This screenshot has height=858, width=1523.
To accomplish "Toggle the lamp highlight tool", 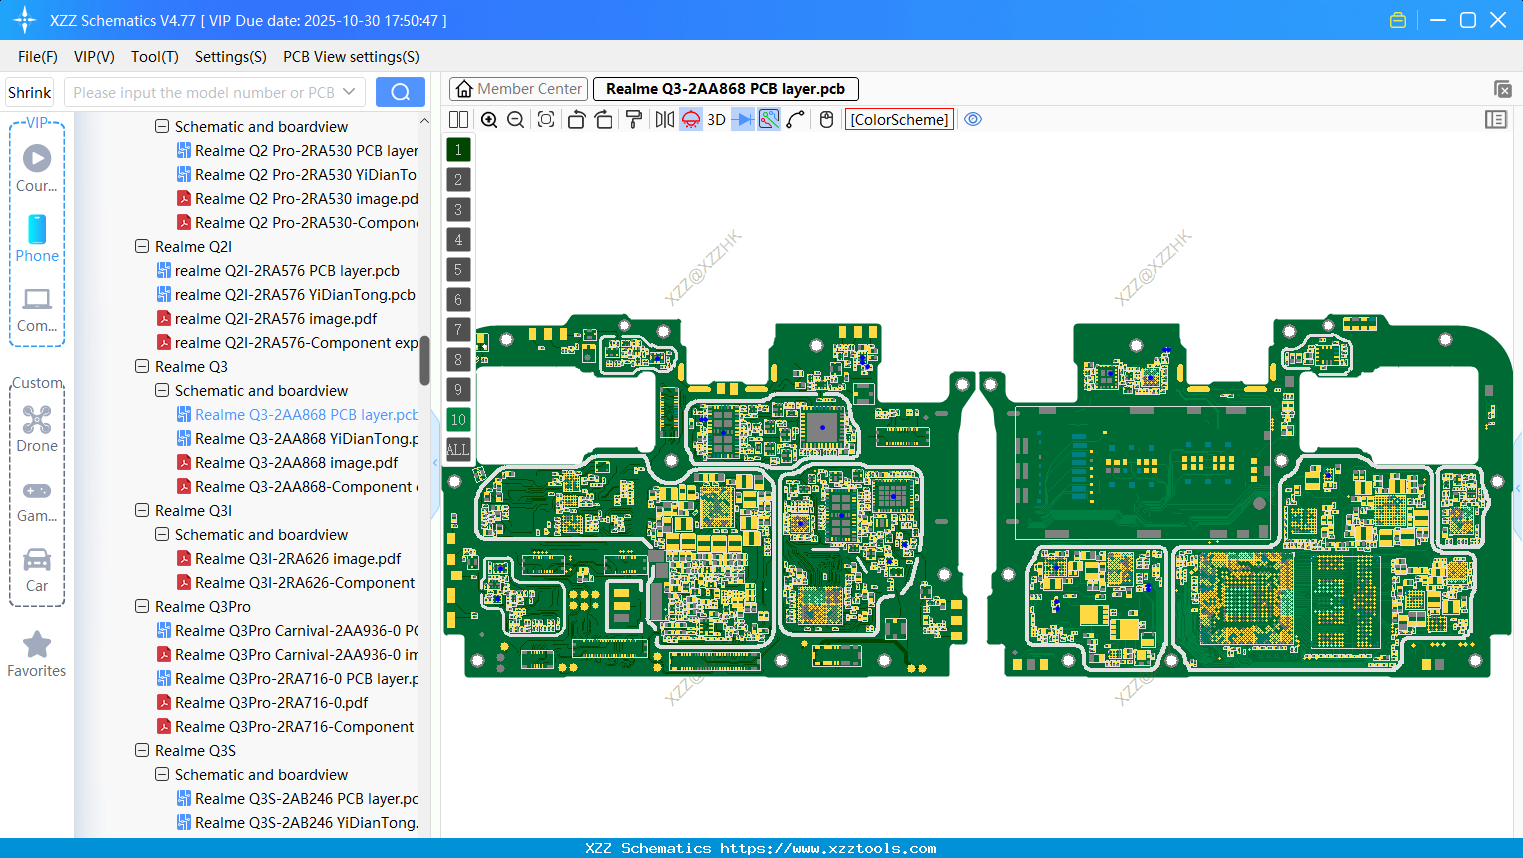I will [690, 119].
